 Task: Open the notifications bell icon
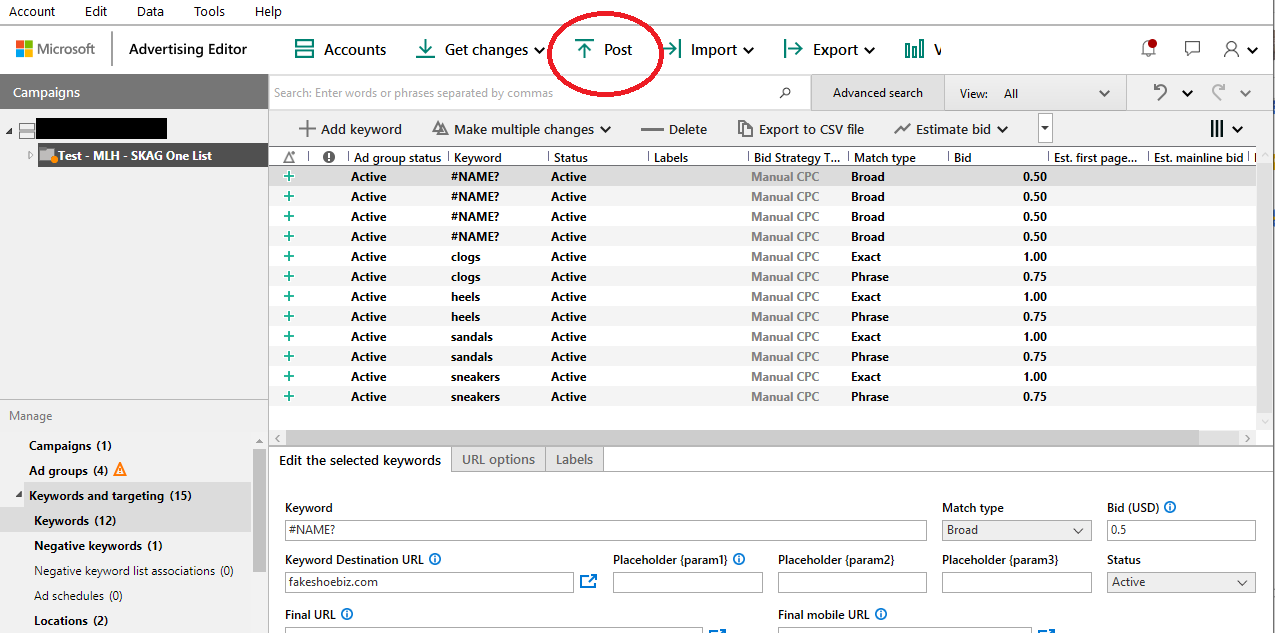[1149, 49]
